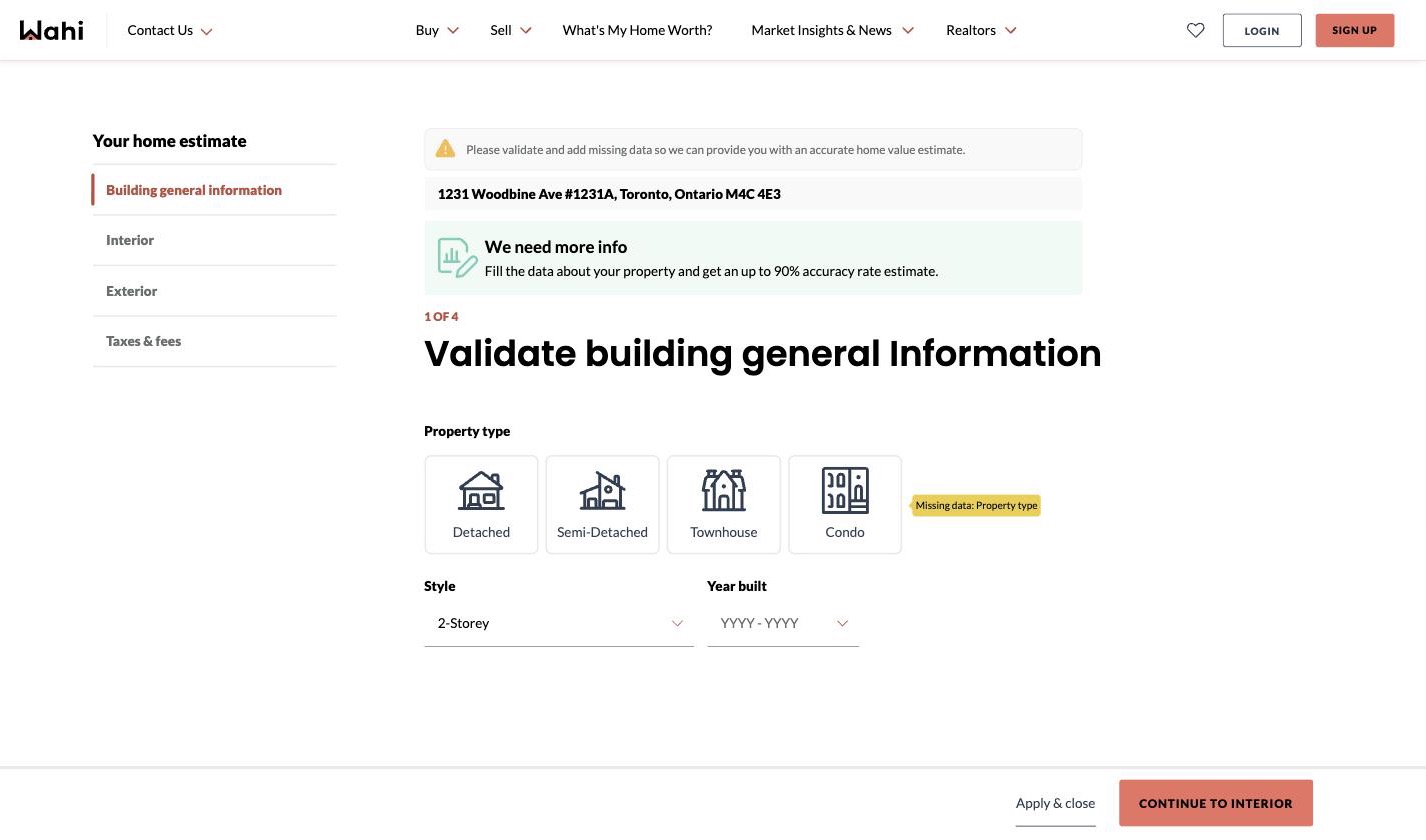The image size is (1426, 840).
Task: Click the Apply & close link
Action: [1055, 803]
